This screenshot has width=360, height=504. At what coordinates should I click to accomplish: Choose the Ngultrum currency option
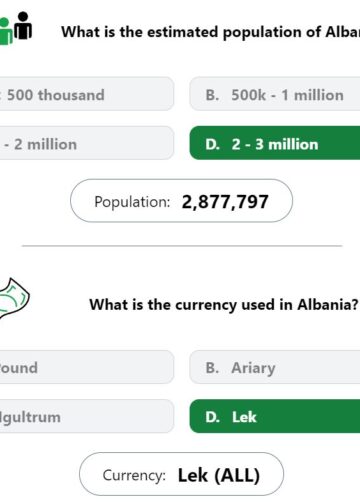coord(87,416)
